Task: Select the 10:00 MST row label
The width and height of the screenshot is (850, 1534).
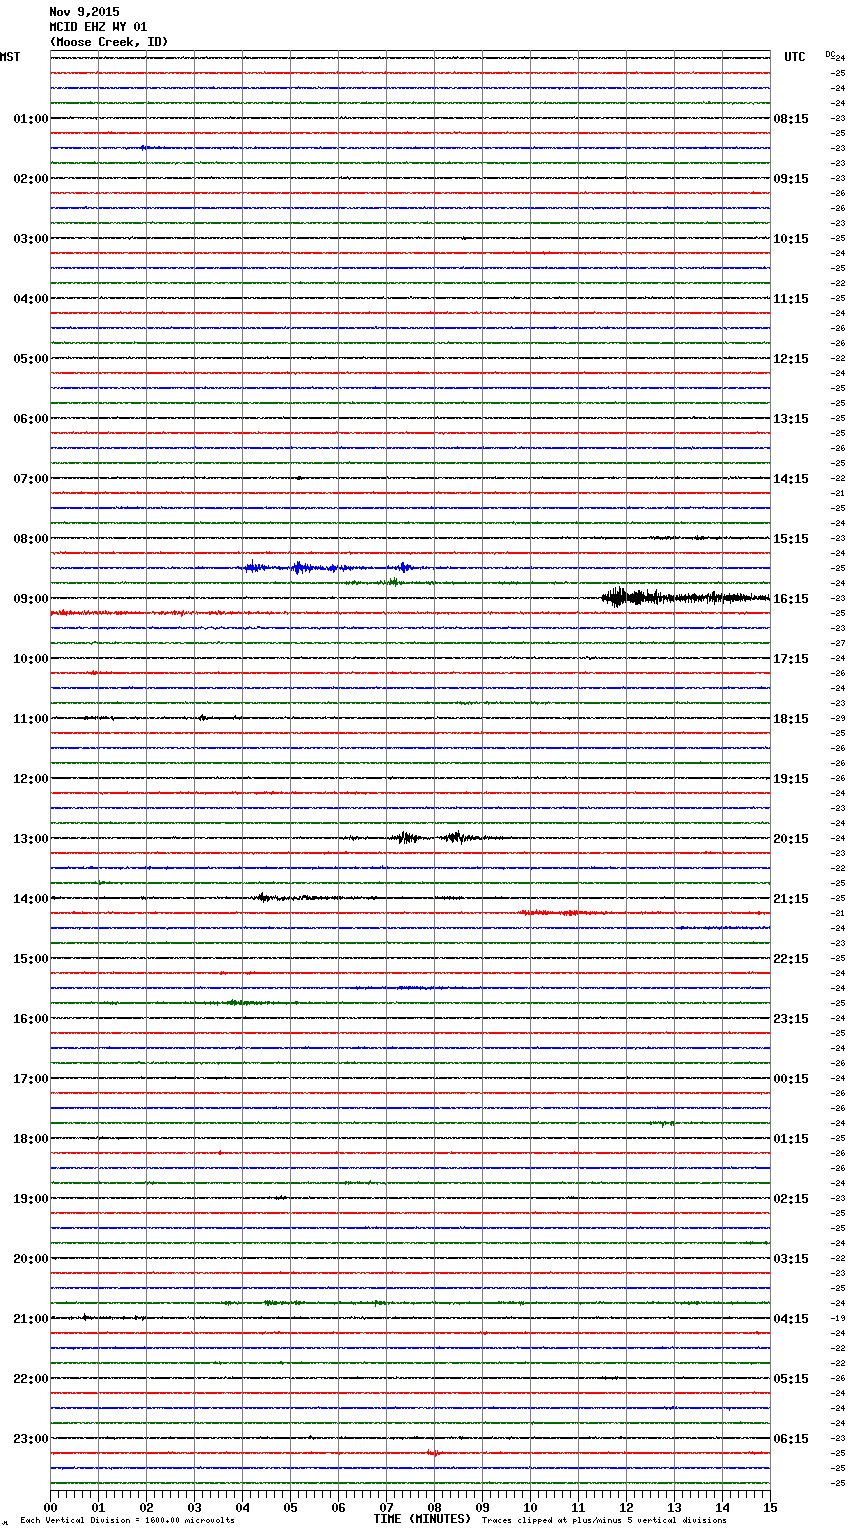Action: coord(31,659)
